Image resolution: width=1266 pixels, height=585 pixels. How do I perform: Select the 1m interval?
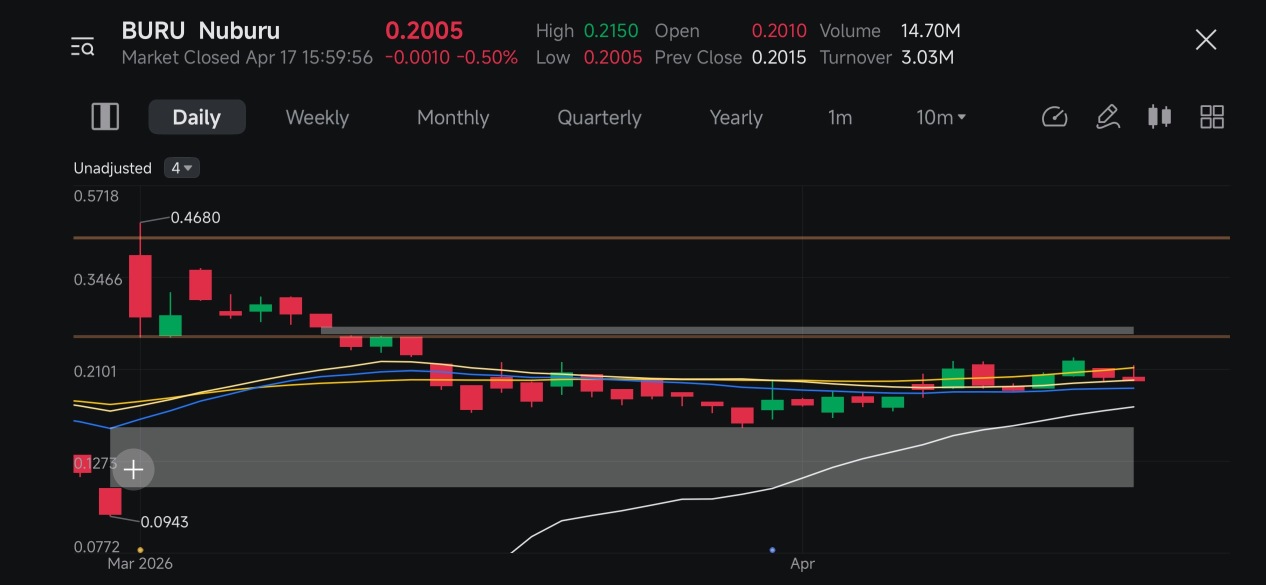(x=840, y=117)
